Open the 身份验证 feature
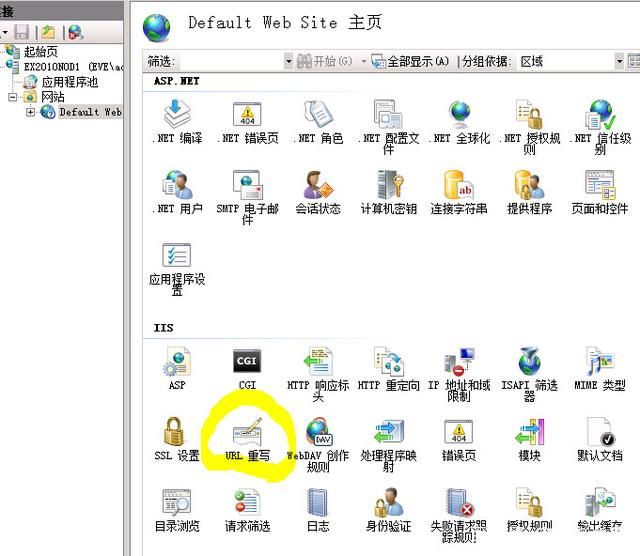This screenshot has width=640, height=556. coord(389,509)
